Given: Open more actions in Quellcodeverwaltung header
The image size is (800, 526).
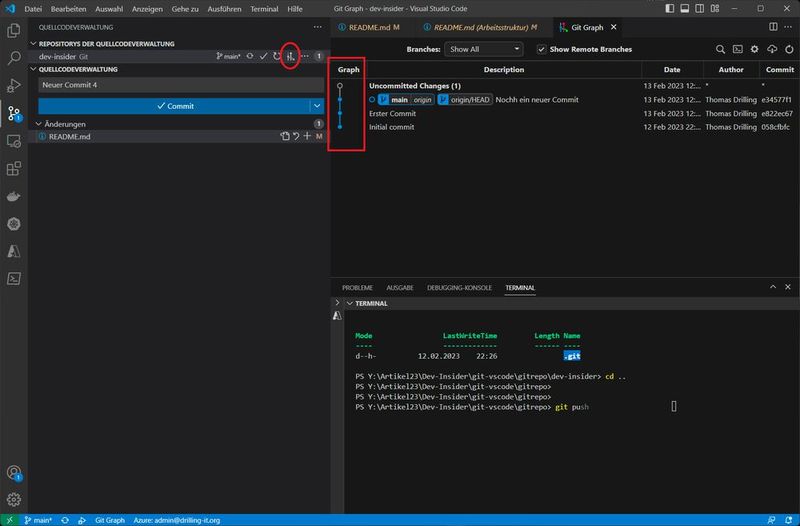Looking at the screenshot, I should [317, 27].
